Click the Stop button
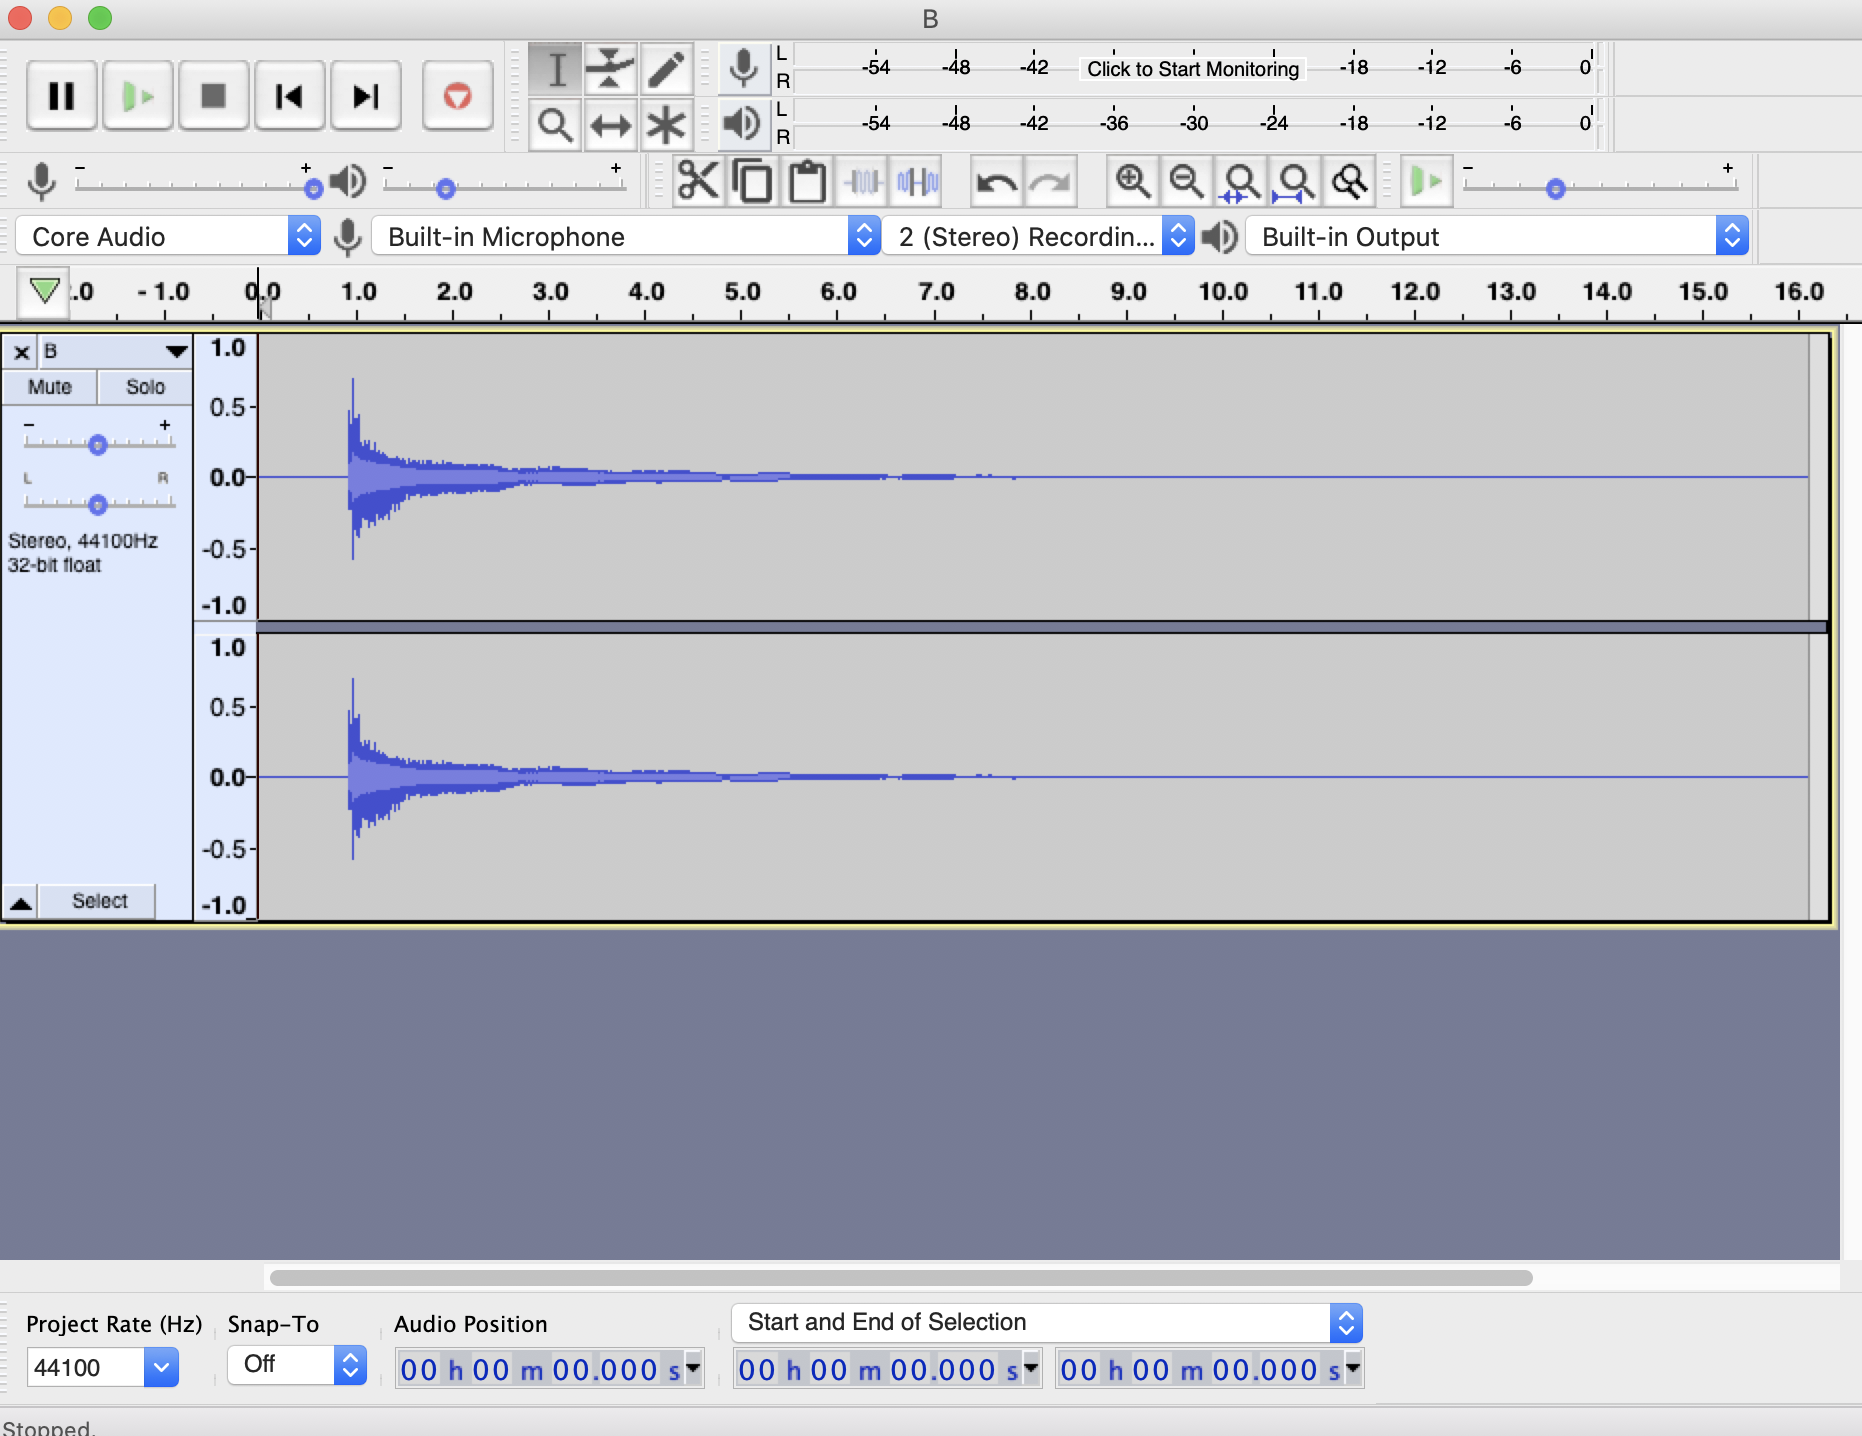This screenshot has width=1862, height=1436. click(214, 96)
